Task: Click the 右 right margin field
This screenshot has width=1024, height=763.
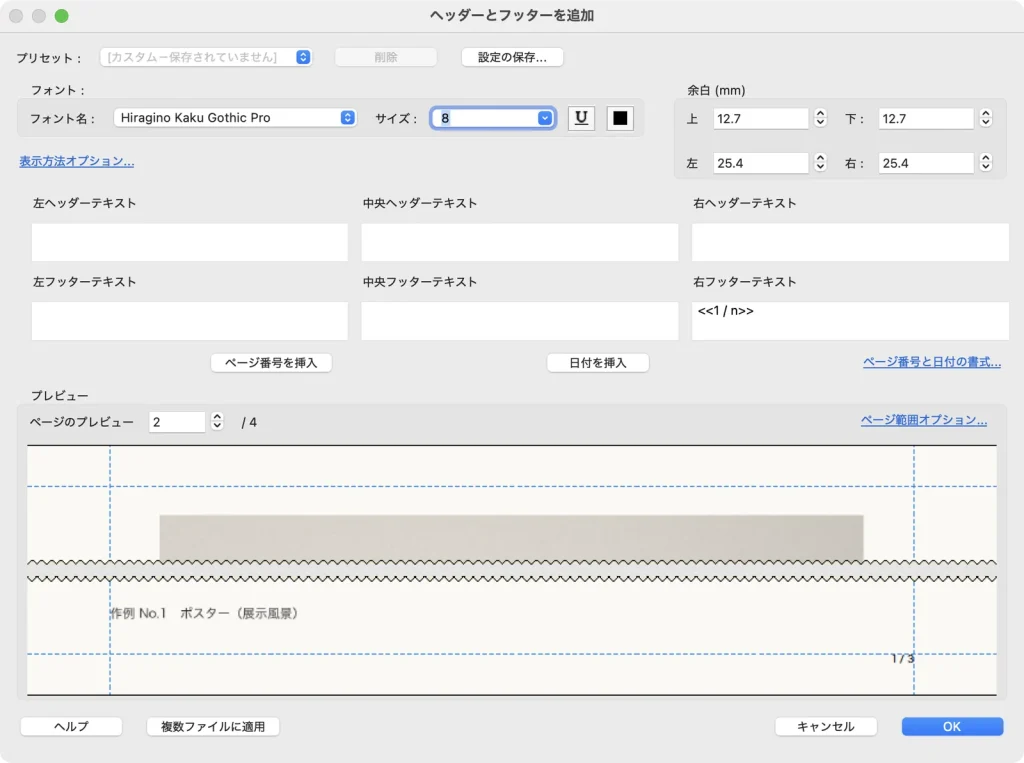Action: (x=926, y=163)
